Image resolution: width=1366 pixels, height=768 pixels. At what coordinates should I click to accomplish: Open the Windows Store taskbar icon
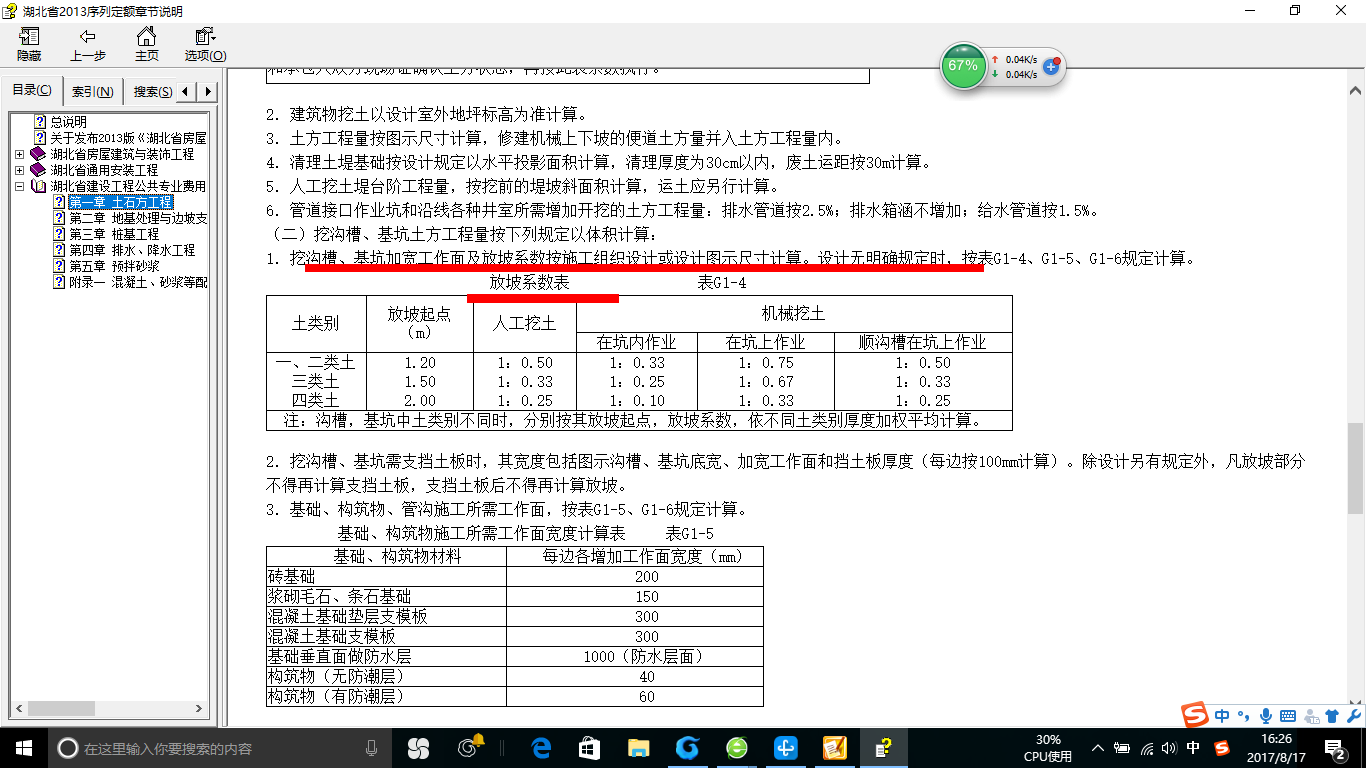[x=590, y=748]
